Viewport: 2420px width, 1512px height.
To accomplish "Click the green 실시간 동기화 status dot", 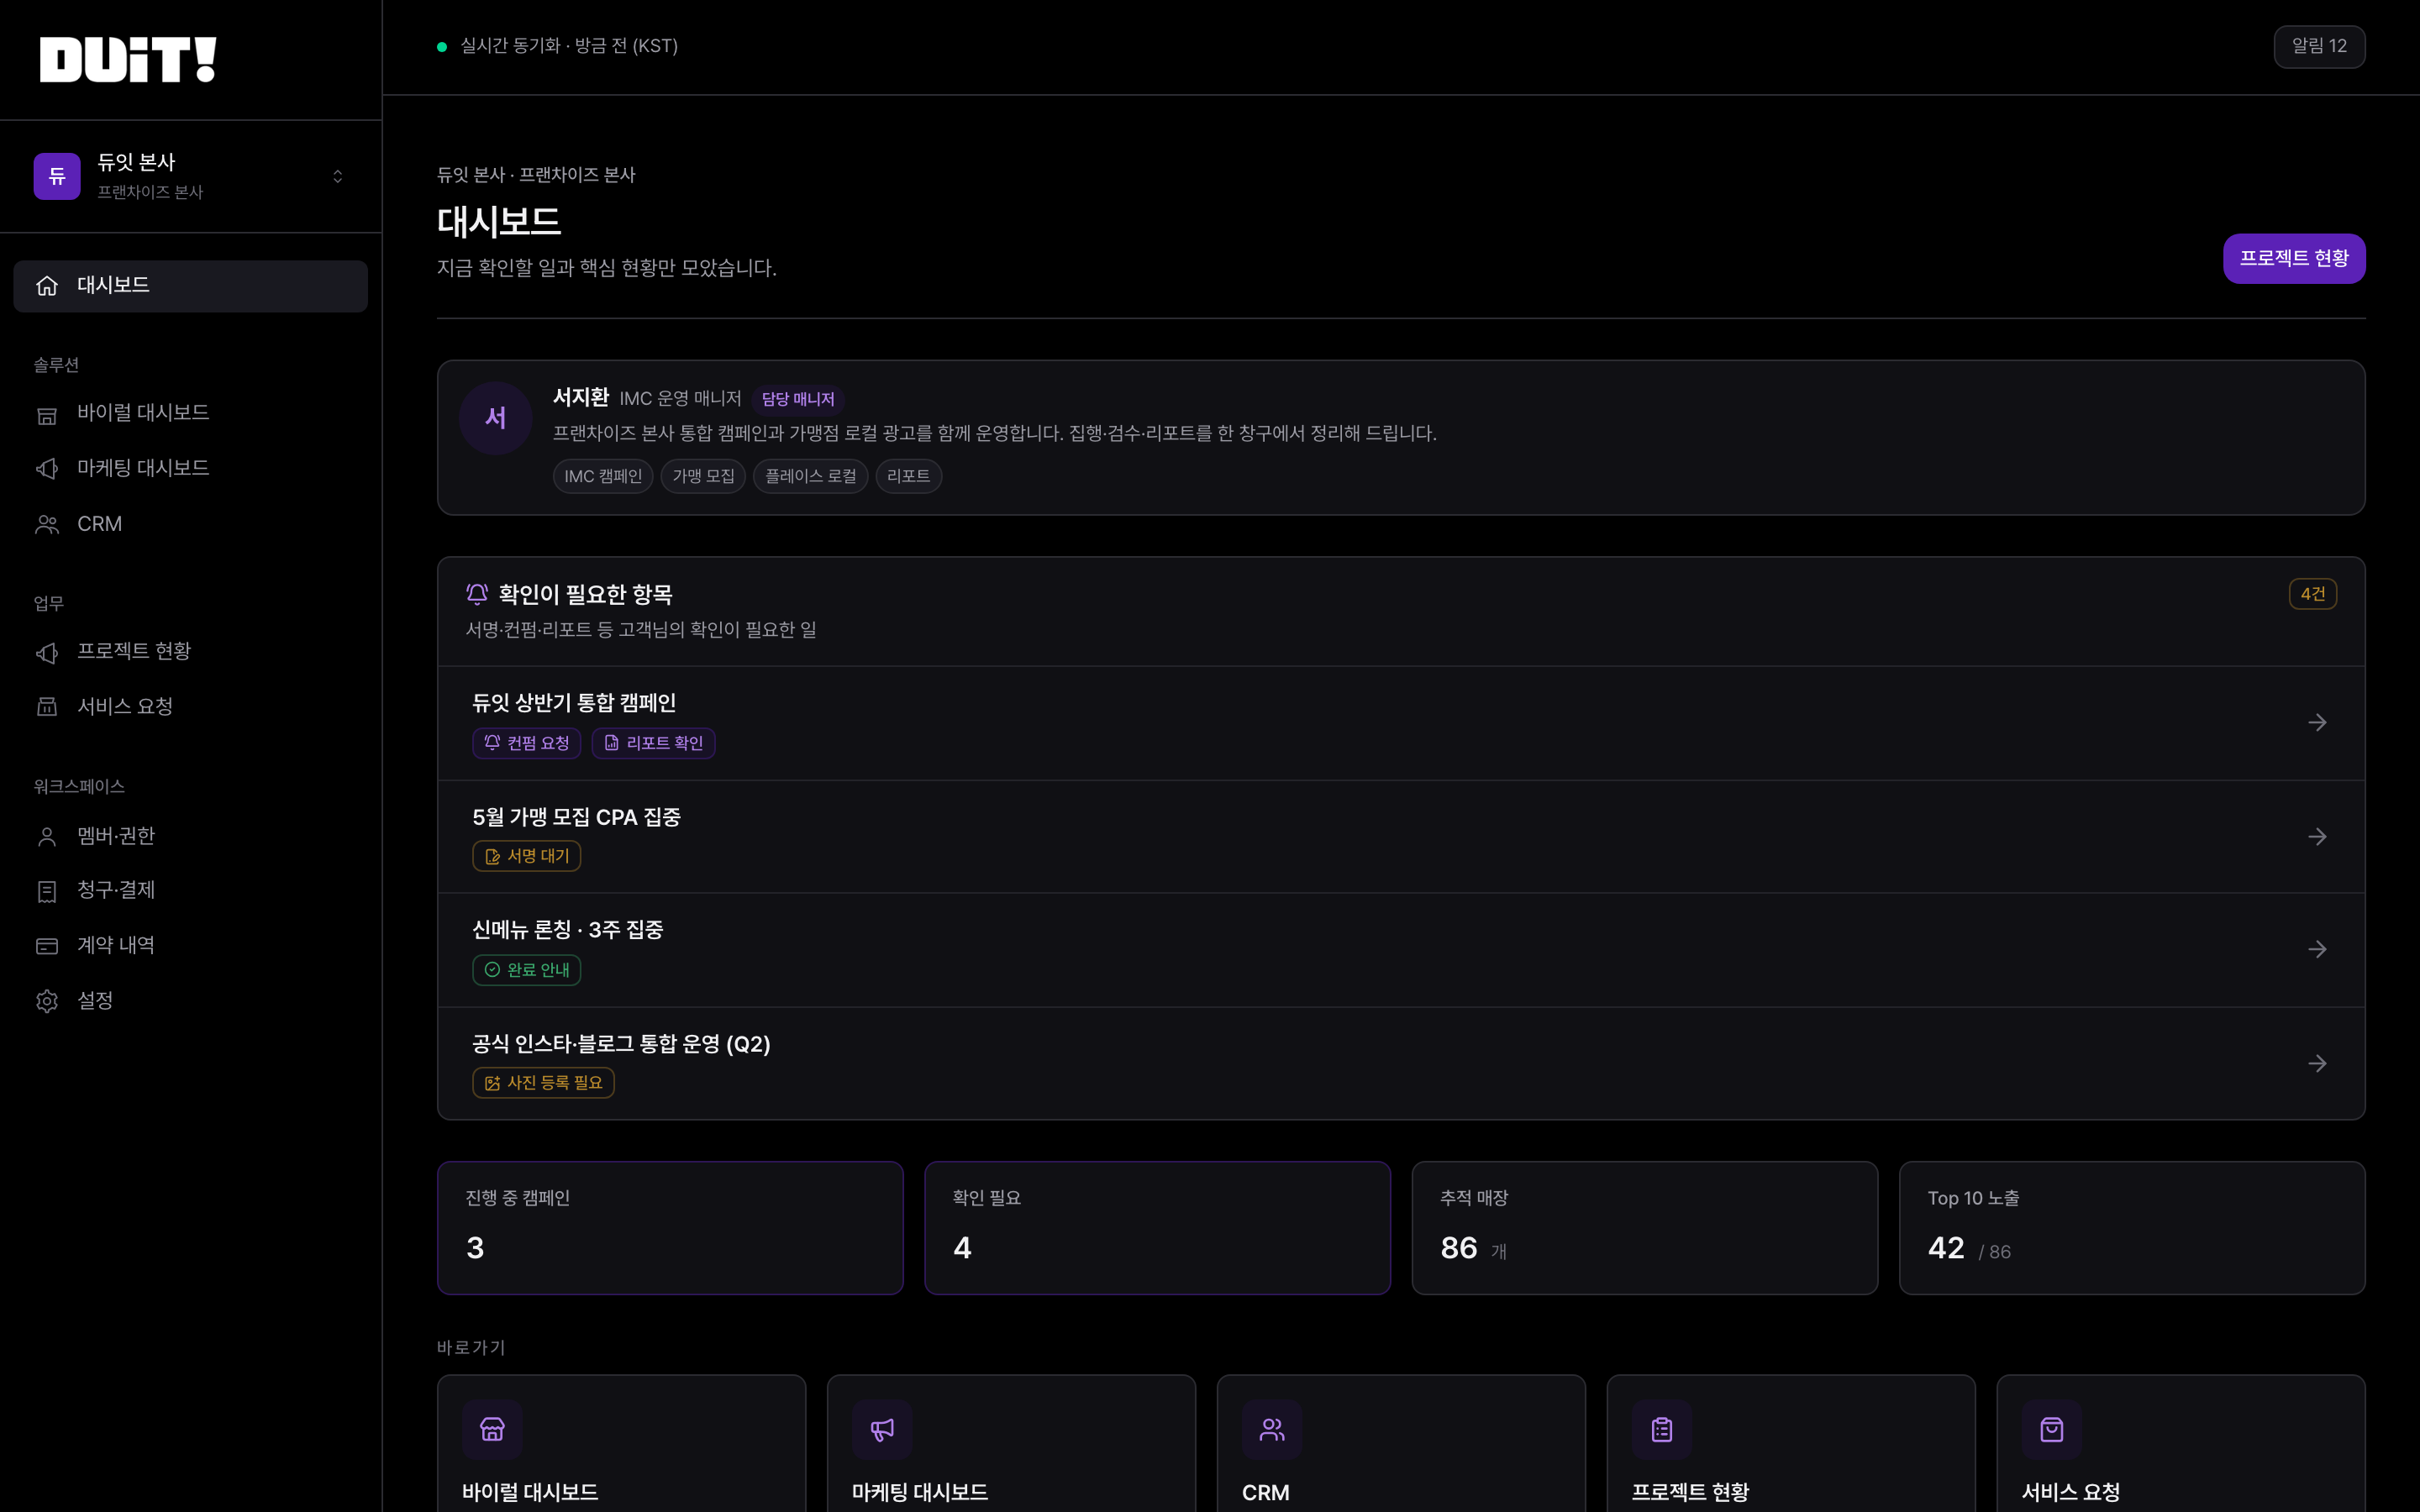I will click(x=442, y=47).
